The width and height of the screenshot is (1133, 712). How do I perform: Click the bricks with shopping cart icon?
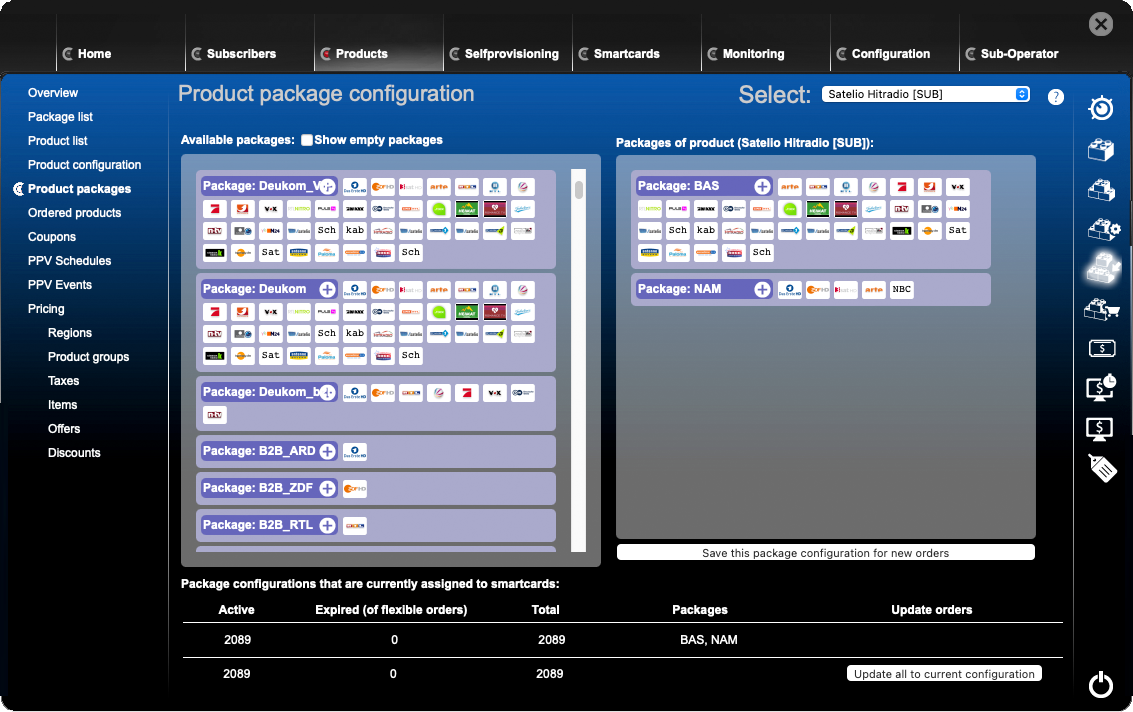coord(1101,309)
